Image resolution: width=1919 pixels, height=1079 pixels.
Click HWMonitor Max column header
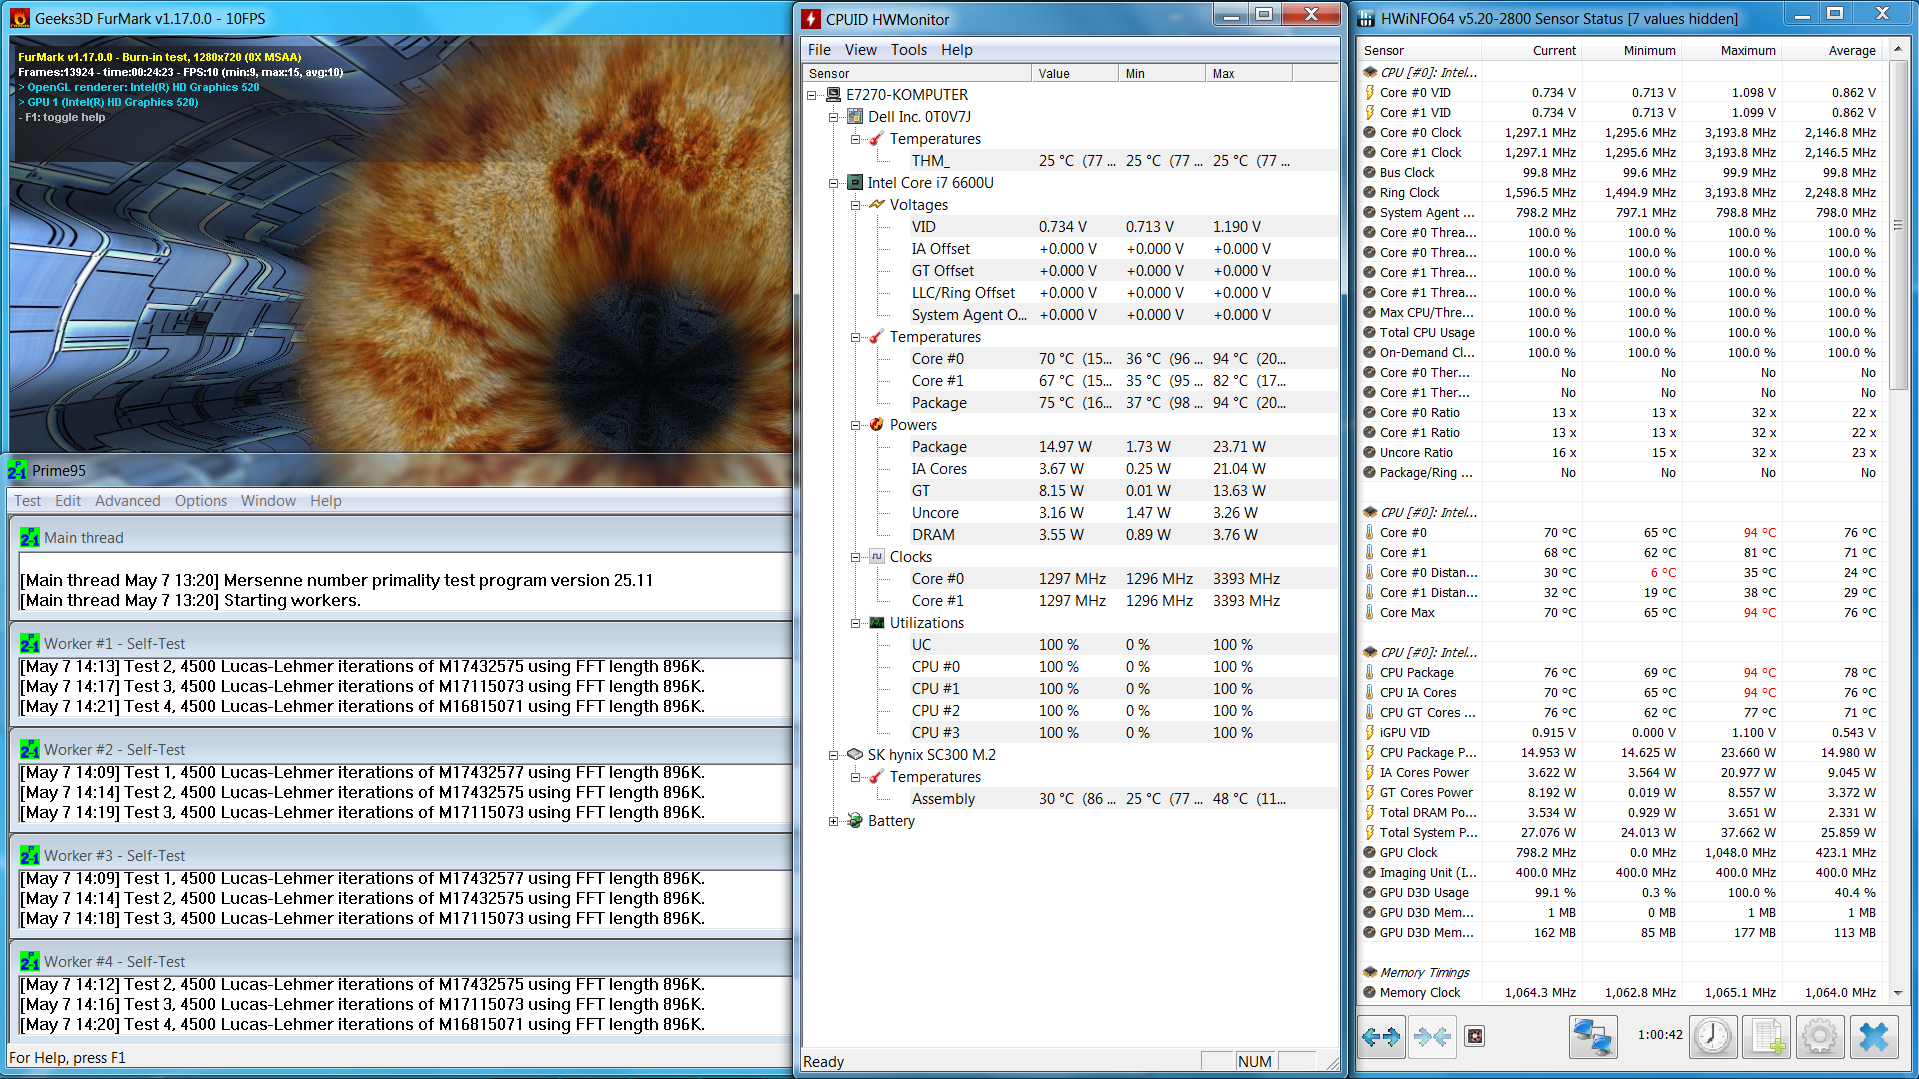pyautogui.click(x=1249, y=73)
